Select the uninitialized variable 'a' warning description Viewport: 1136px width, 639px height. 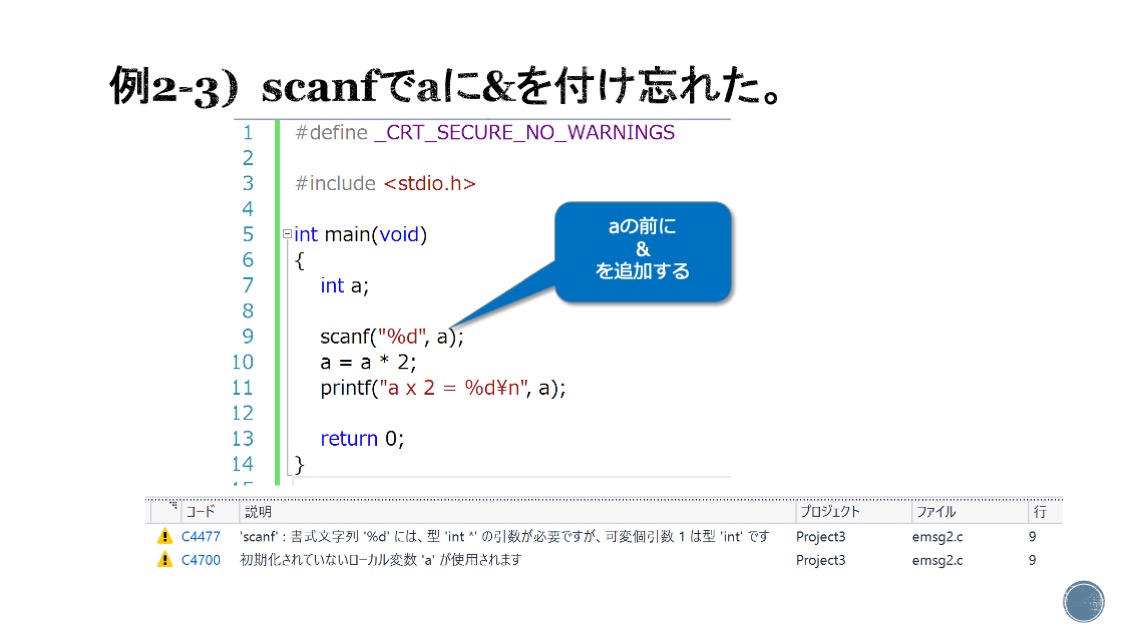380,560
